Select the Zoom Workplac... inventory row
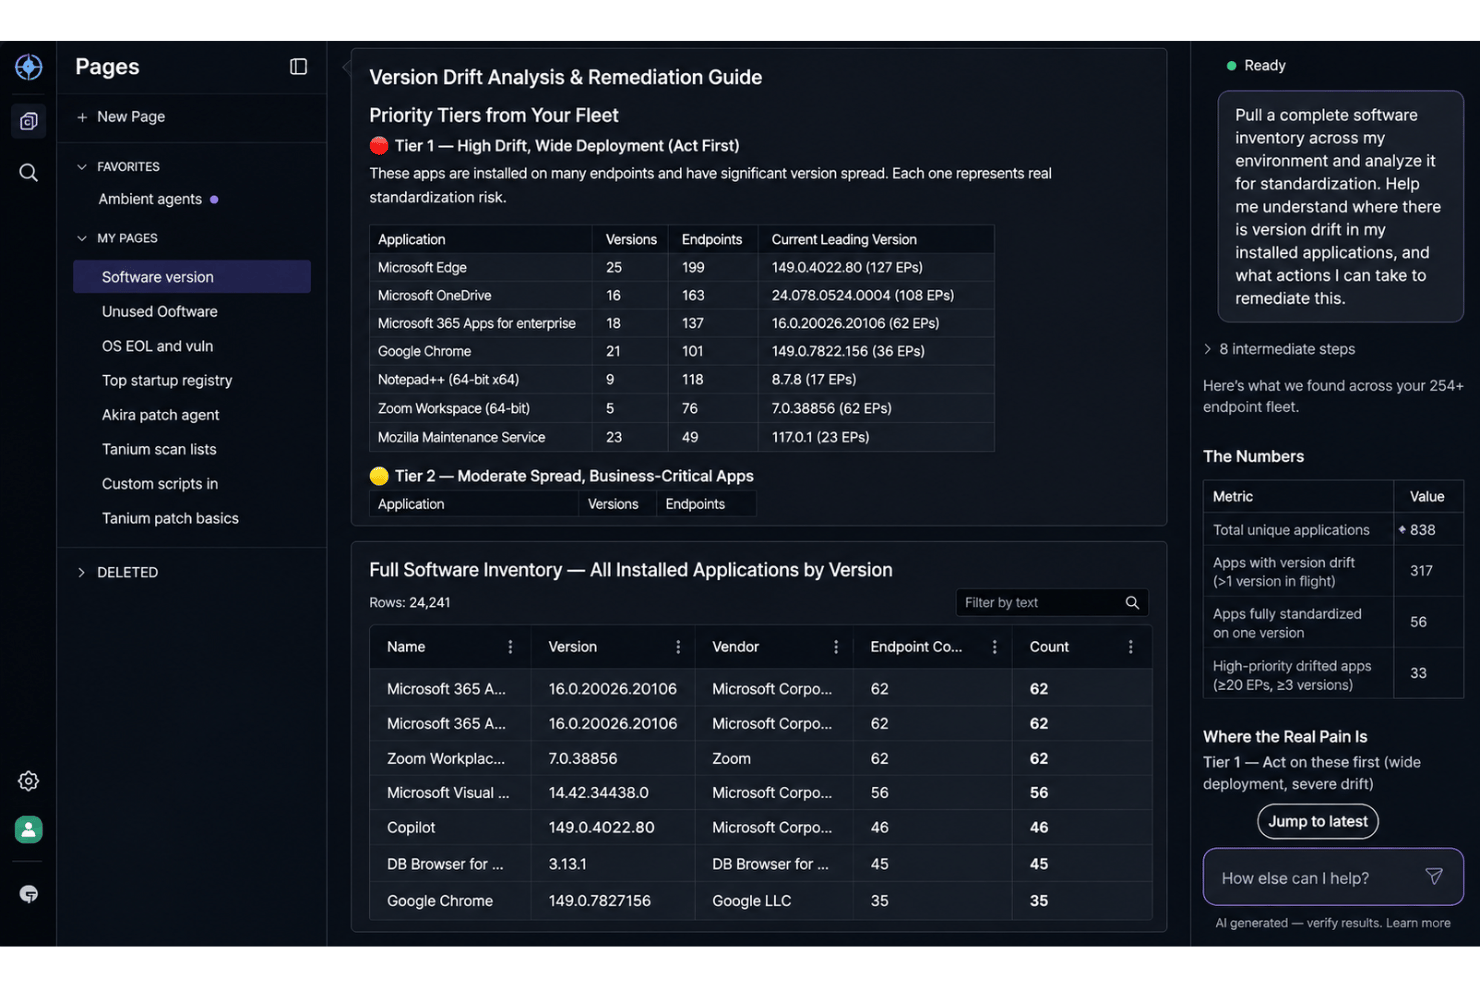The width and height of the screenshot is (1480, 987). pyautogui.click(x=761, y=758)
